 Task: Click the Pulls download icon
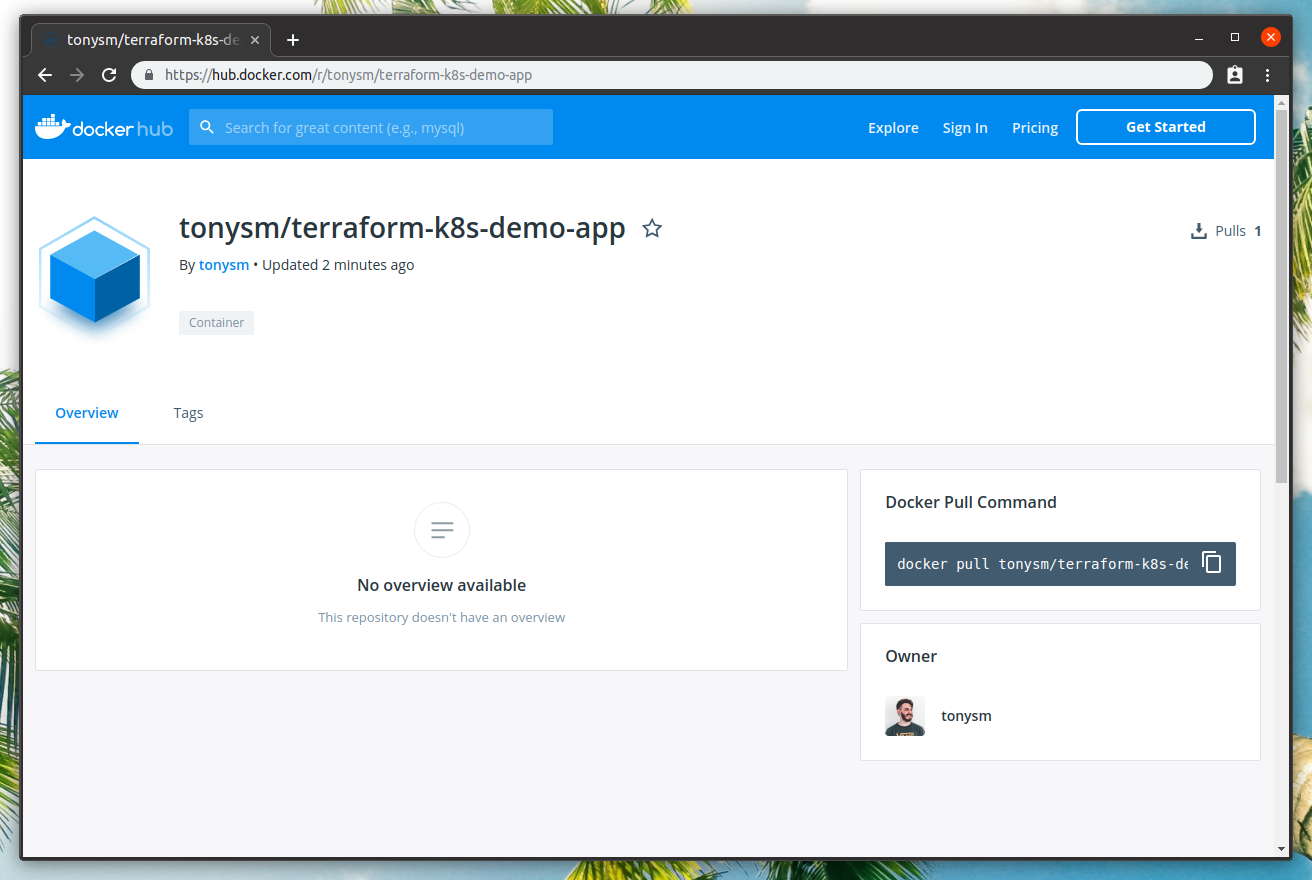pyautogui.click(x=1199, y=231)
